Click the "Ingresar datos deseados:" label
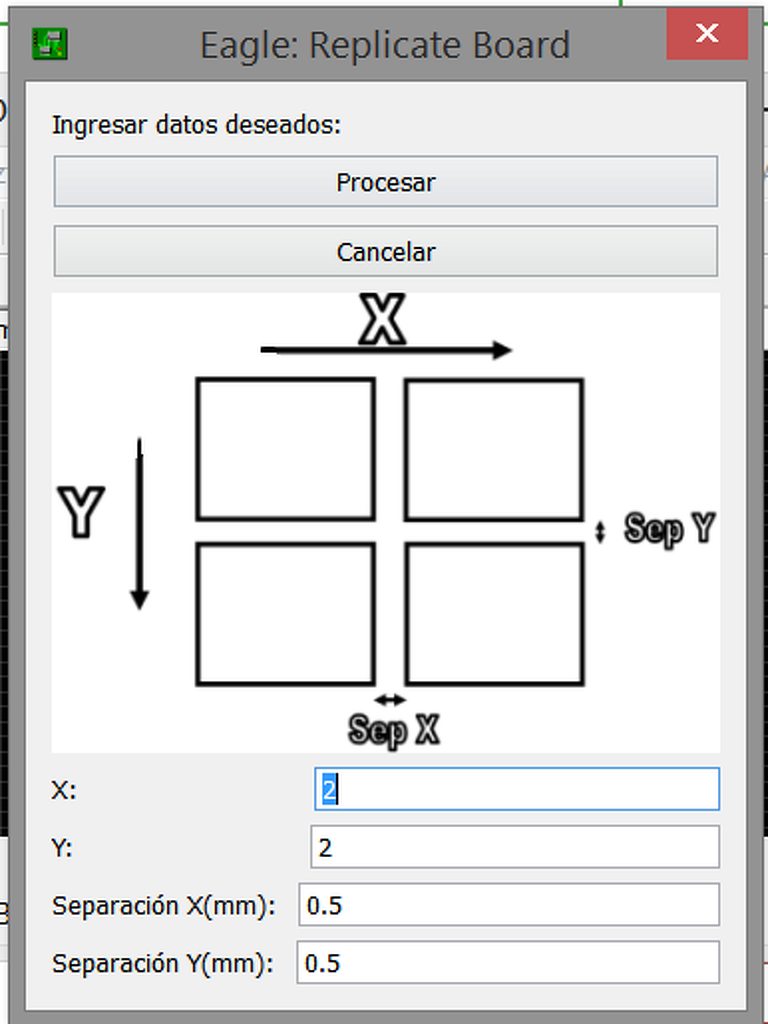 pos(197,125)
